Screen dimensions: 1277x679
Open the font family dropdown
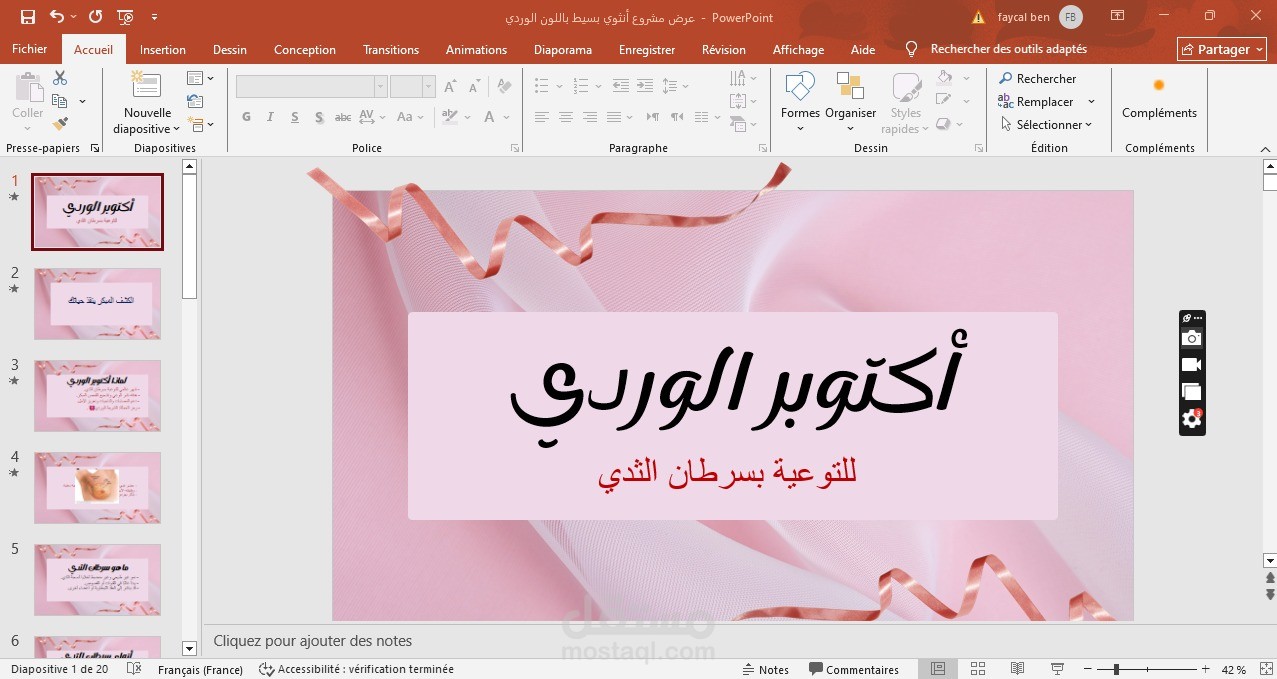pyautogui.click(x=380, y=86)
